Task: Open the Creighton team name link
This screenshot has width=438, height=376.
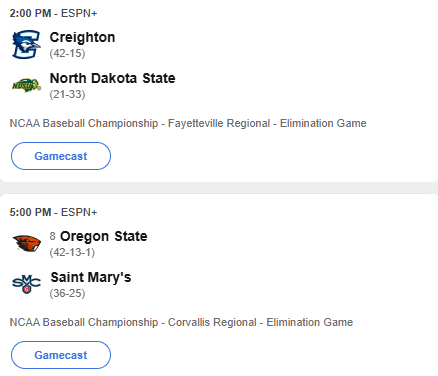Action: click(x=82, y=37)
